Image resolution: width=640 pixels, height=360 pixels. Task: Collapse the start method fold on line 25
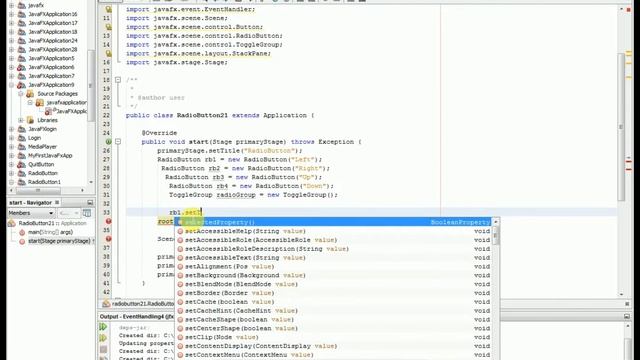pos(118,142)
